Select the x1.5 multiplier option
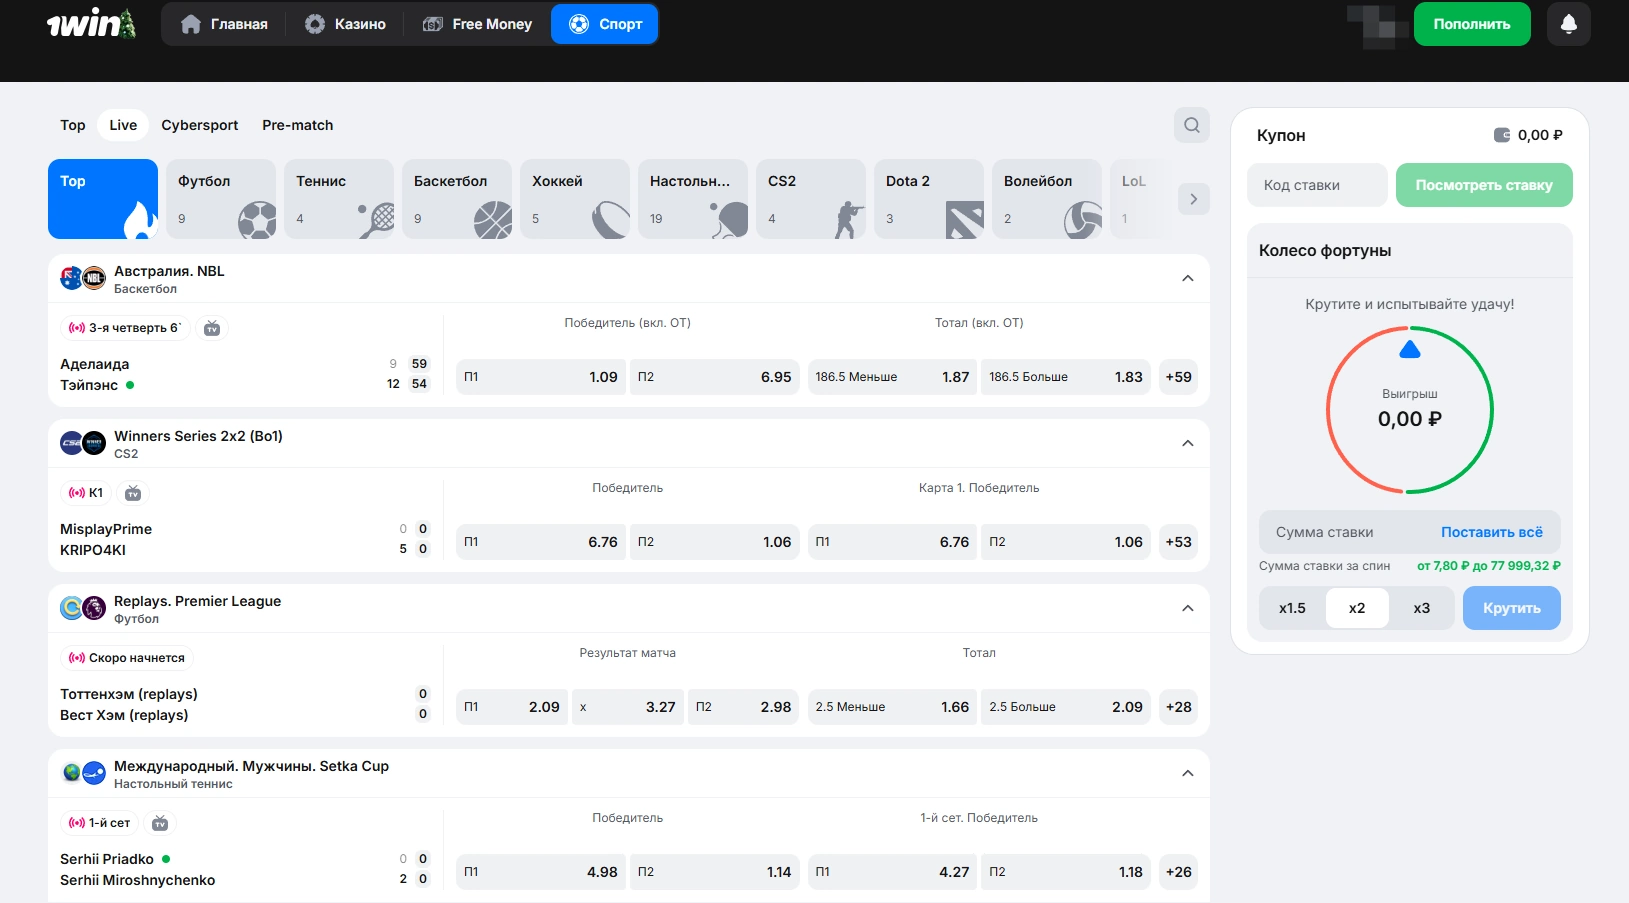Image resolution: width=1629 pixels, height=903 pixels. point(1292,608)
